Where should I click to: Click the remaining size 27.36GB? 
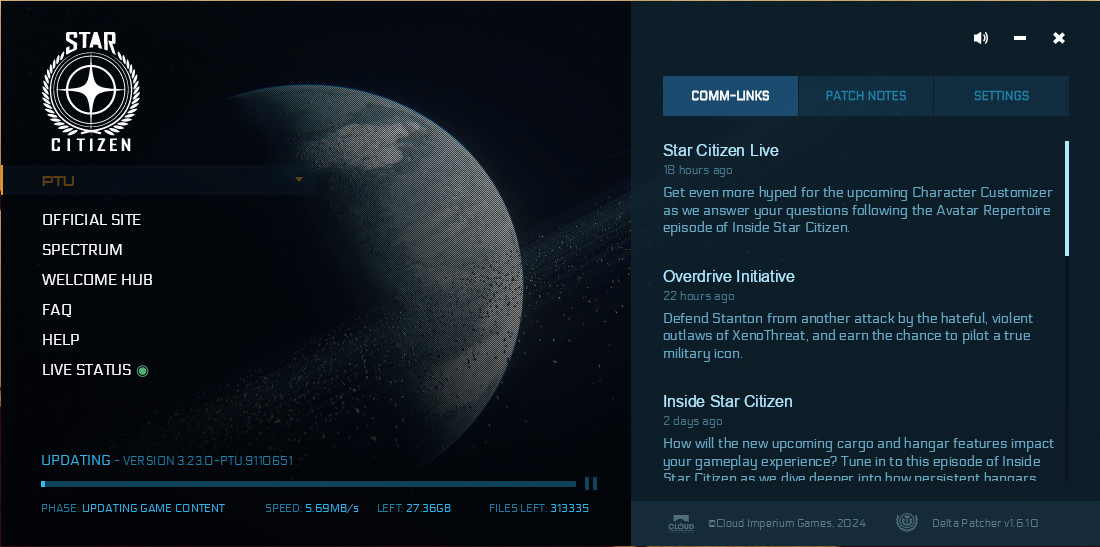coord(429,508)
